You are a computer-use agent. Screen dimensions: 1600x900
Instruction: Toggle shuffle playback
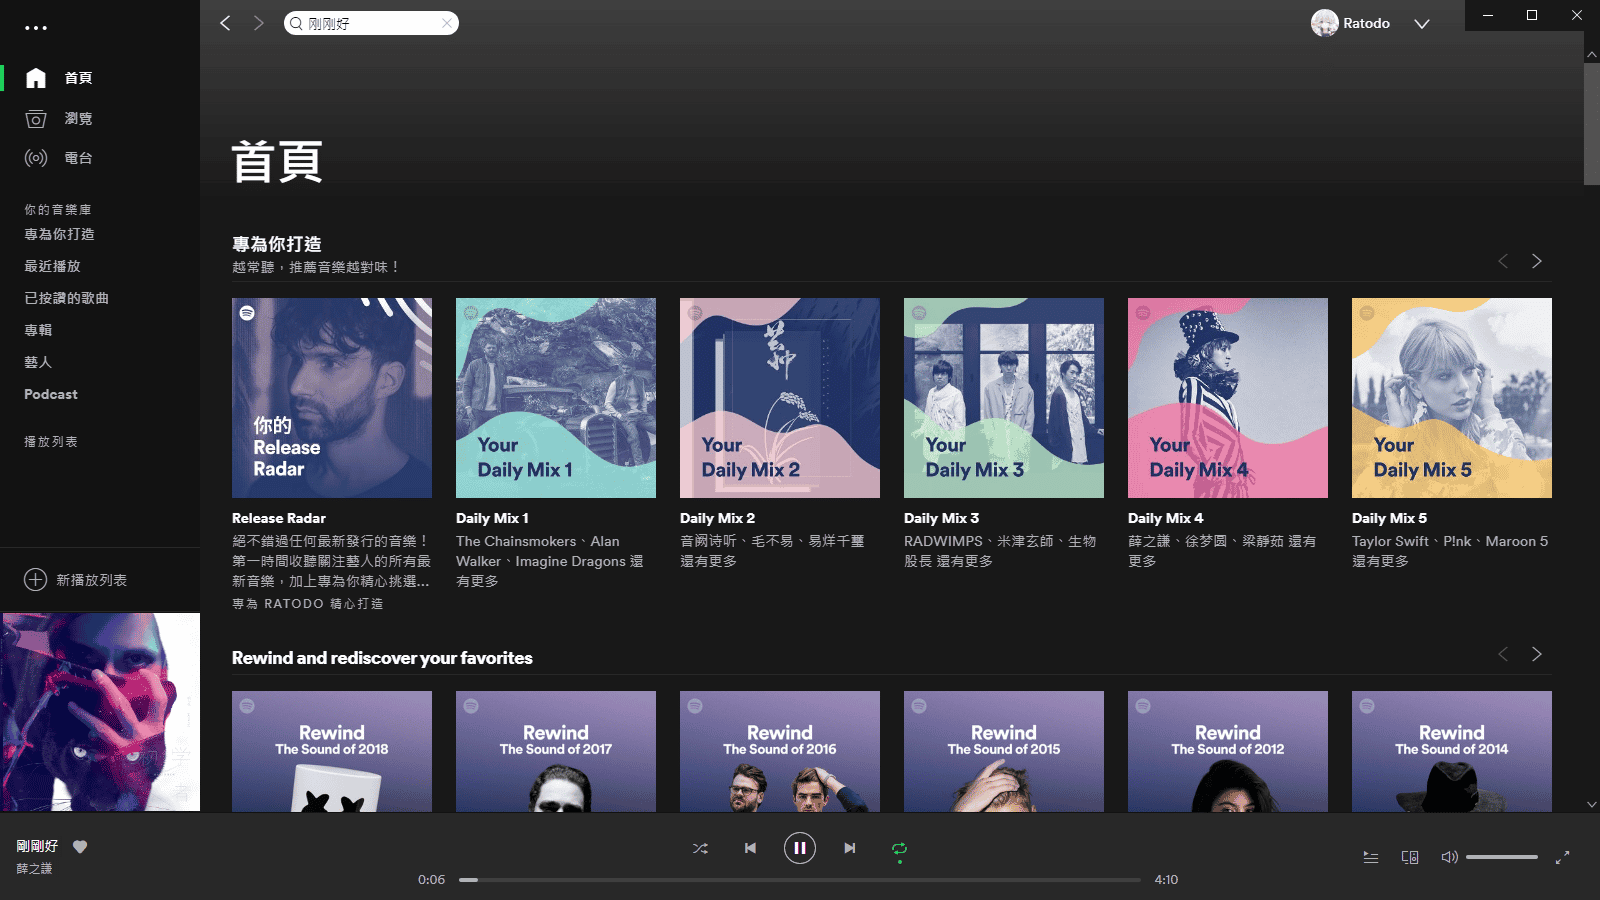(x=700, y=848)
